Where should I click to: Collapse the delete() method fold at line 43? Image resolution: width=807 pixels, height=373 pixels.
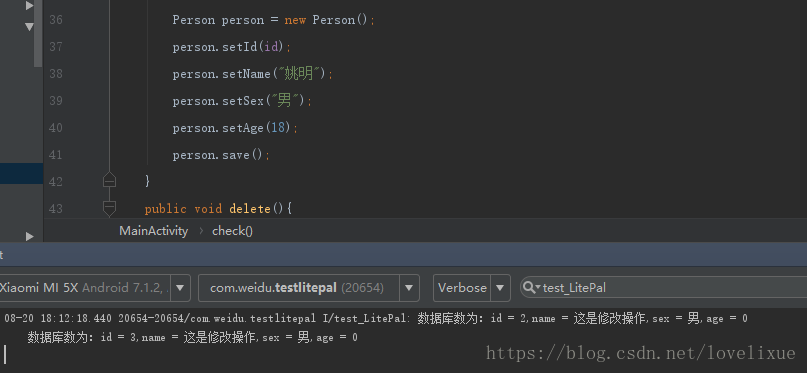coord(109,208)
